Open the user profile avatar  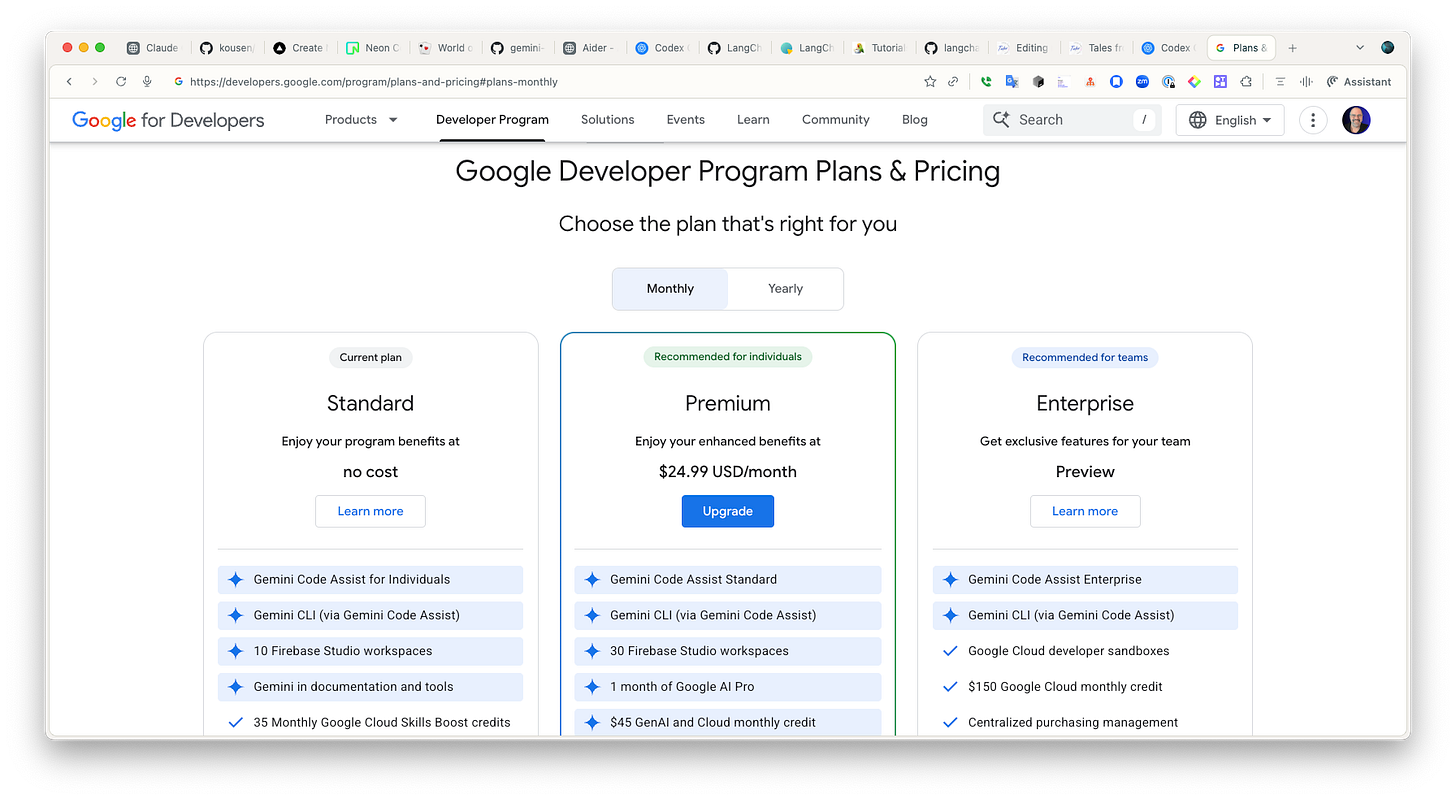1356,120
